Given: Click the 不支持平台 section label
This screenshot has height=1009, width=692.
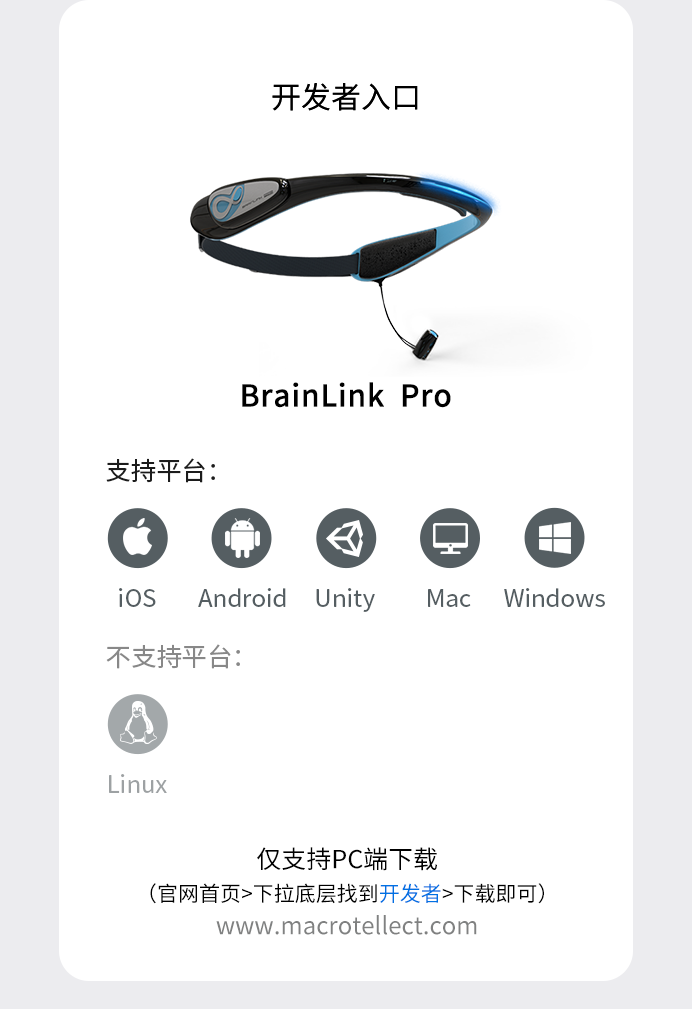Looking at the screenshot, I should [174, 657].
